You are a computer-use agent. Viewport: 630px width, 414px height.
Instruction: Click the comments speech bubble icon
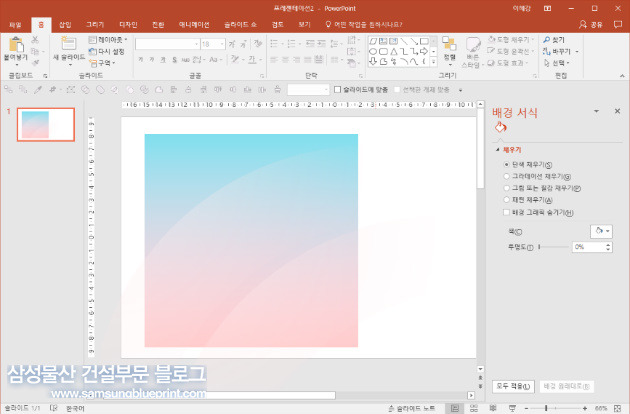pos(618,24)
